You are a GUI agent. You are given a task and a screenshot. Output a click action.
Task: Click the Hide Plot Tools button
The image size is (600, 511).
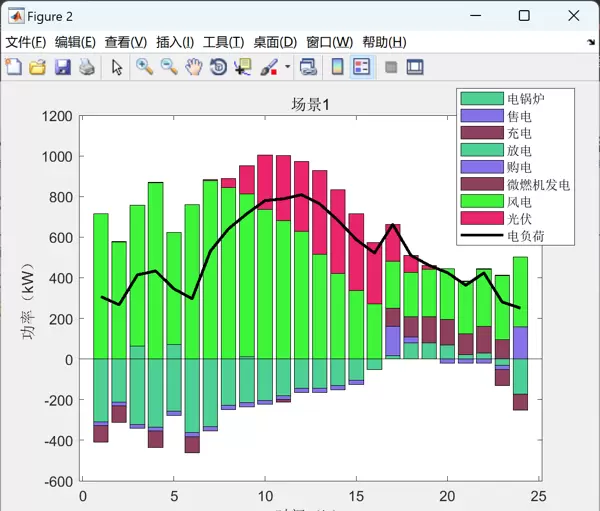pos(390,67)
